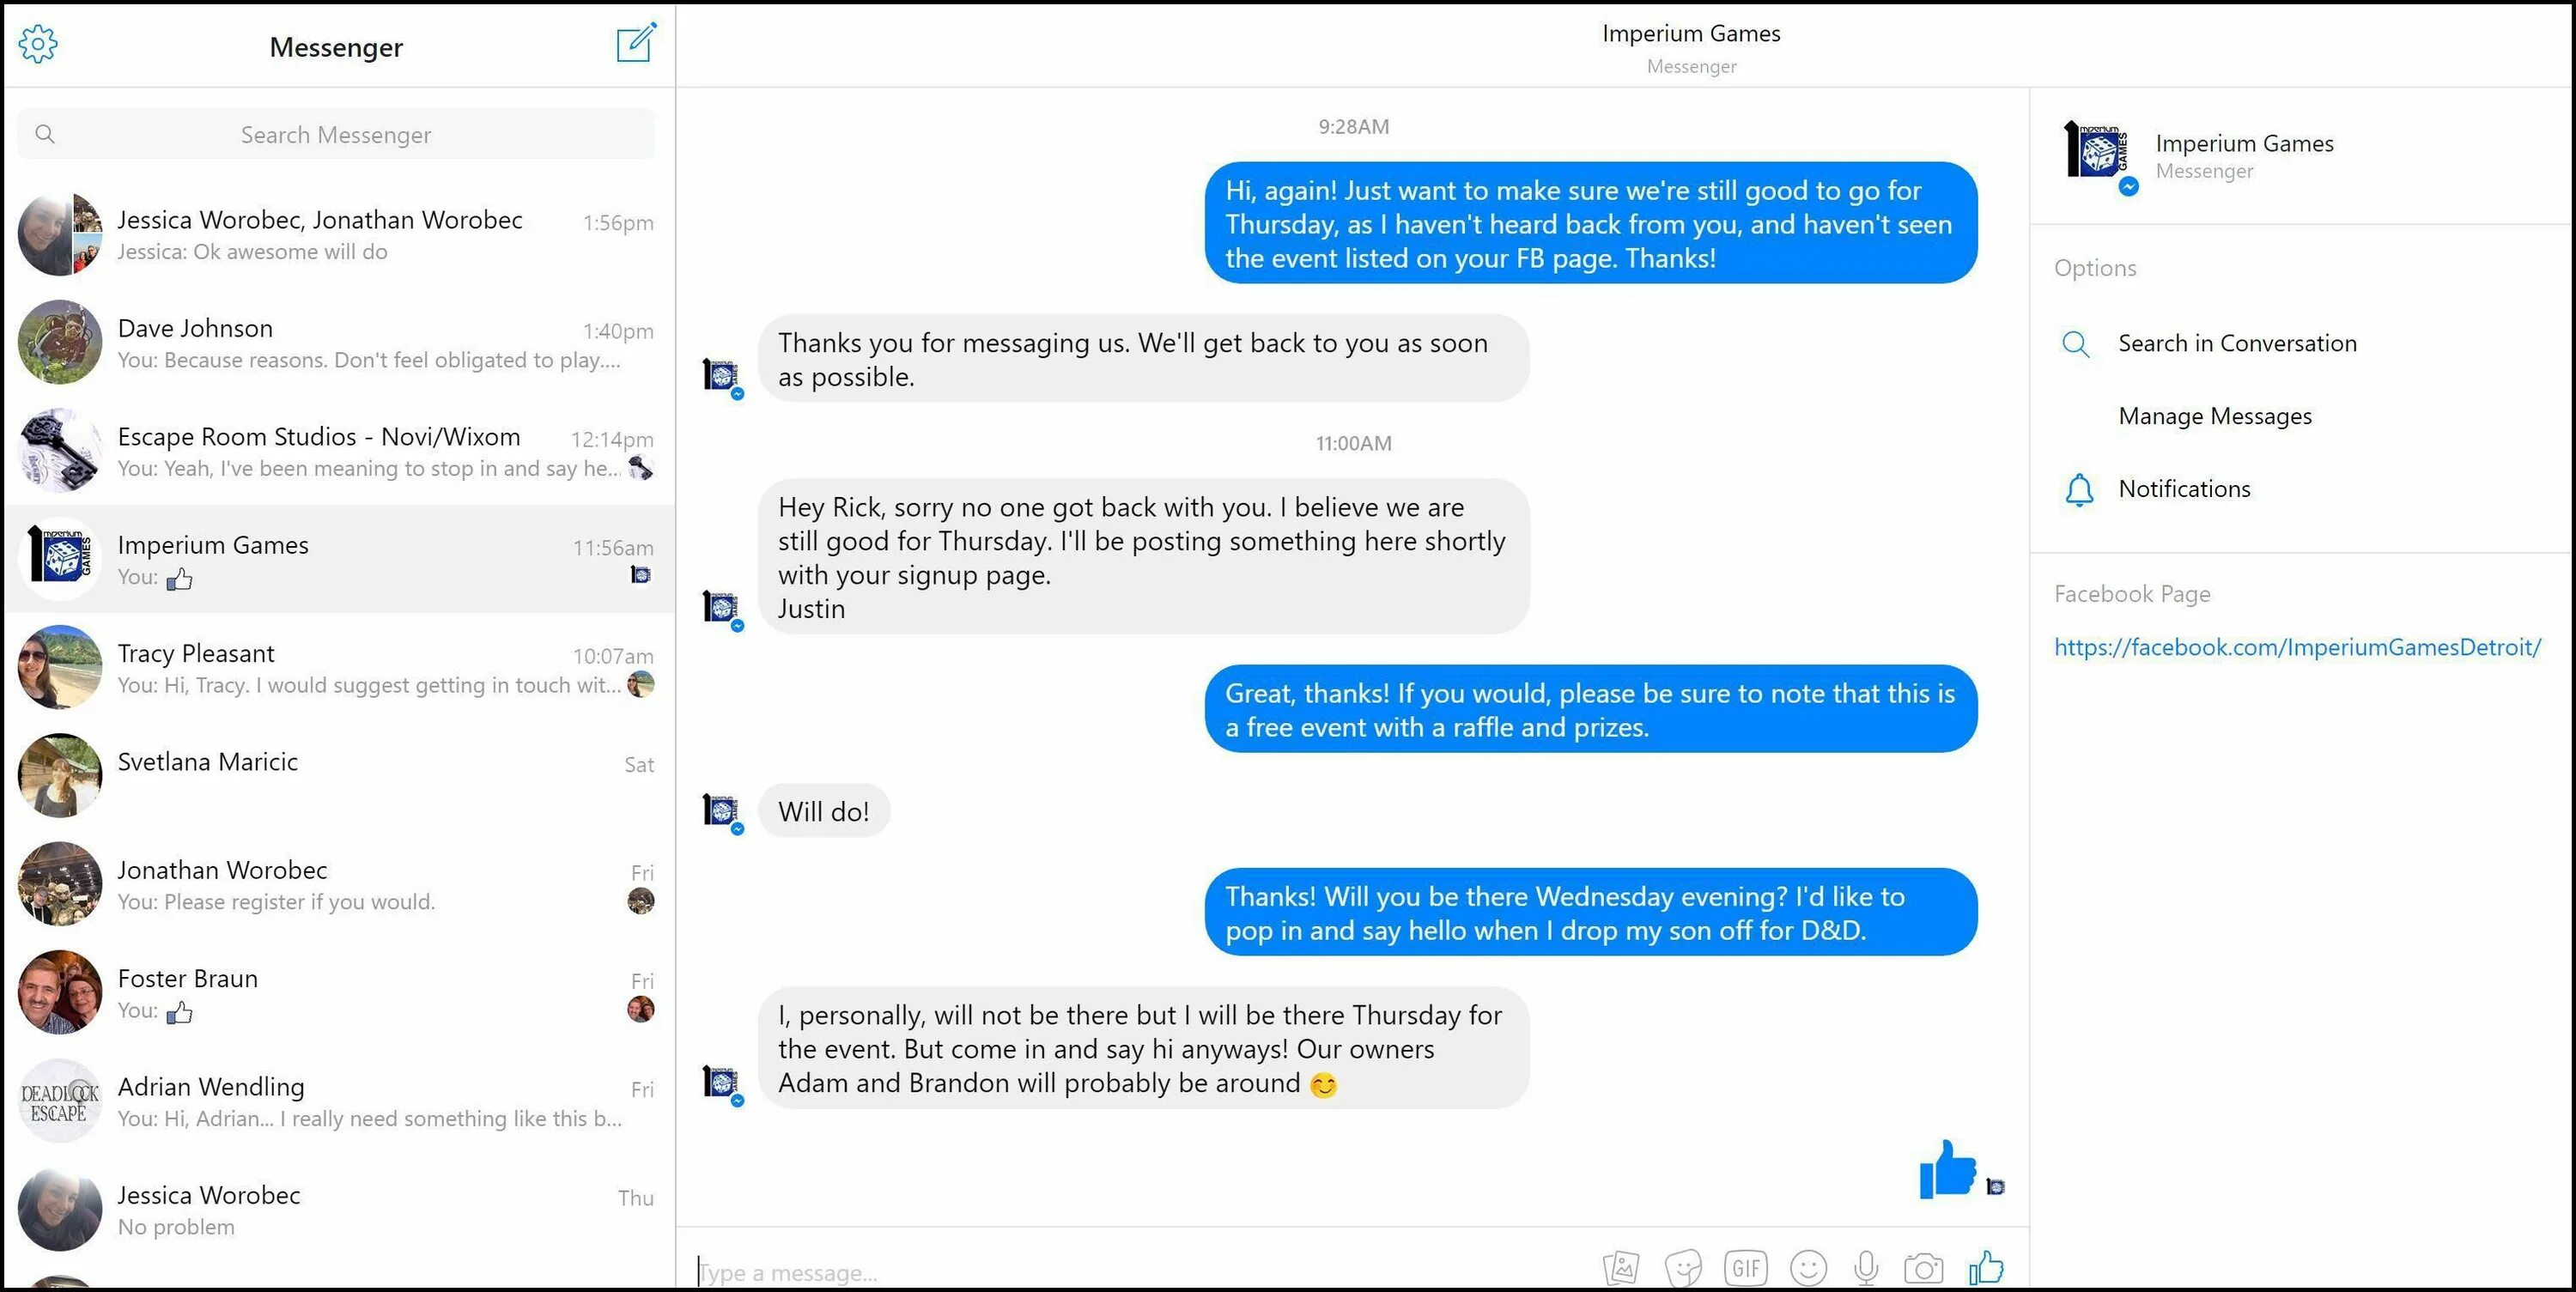
Task: Select the Search Messenger input field
Action: tap(337, 135)
